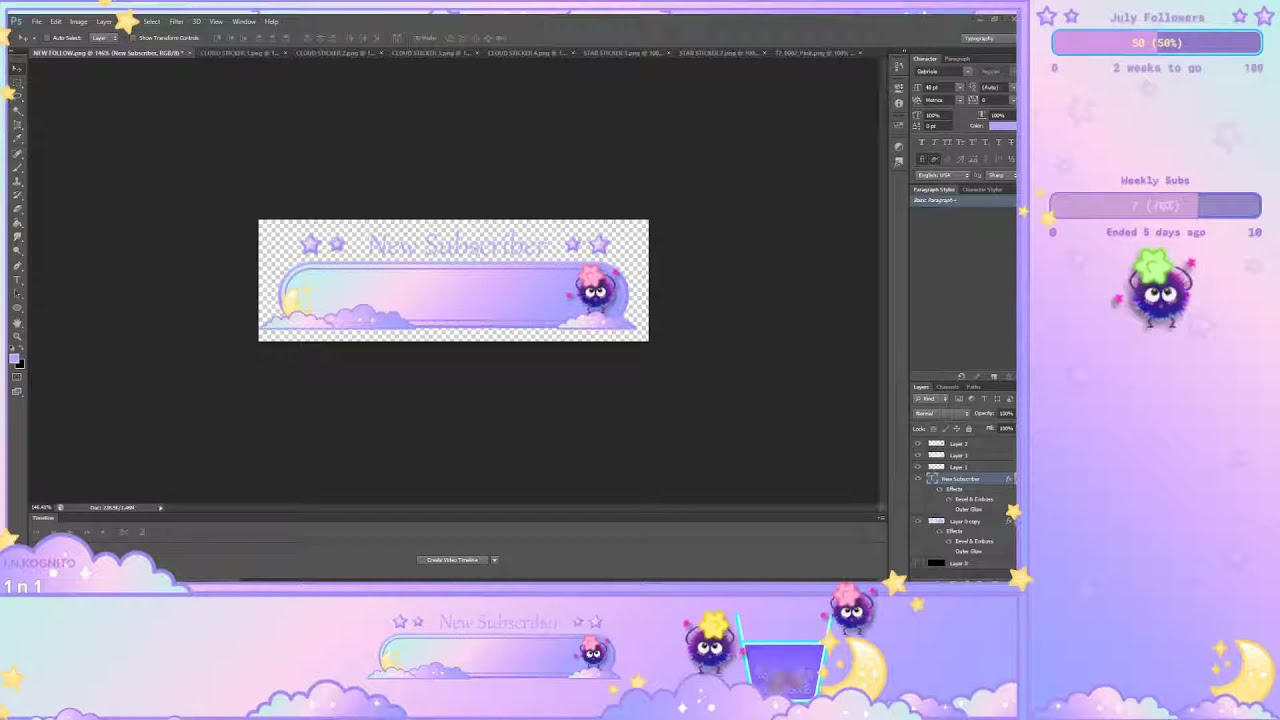1280x720 pixels.
Task: Hide Layer 3 using its eye icon
Action: 918,455
